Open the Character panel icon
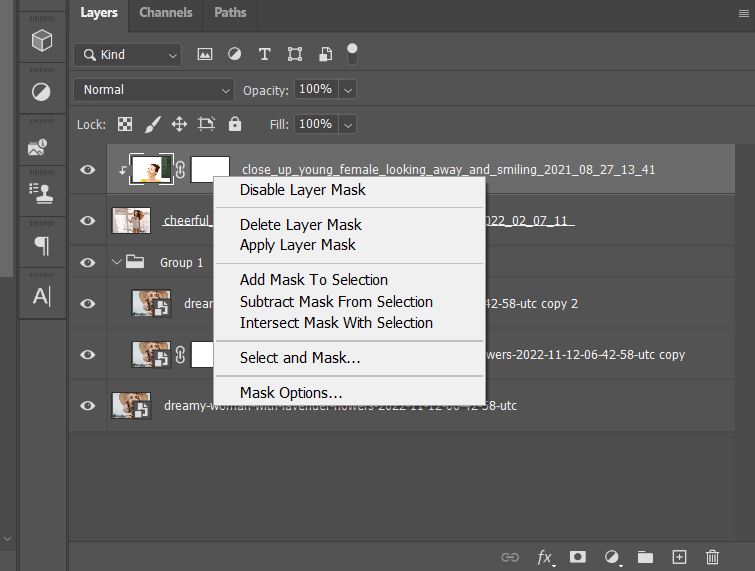755x571 pixels. pyautogui.click(x=41, y=296)
